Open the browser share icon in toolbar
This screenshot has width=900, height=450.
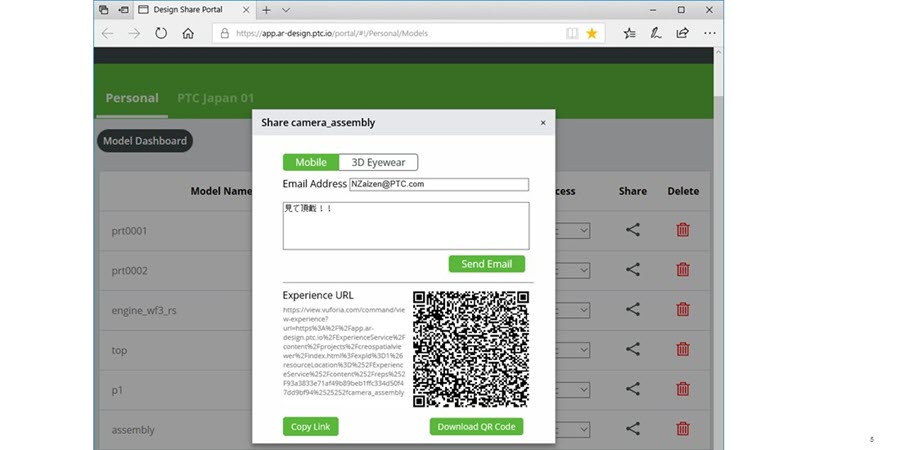(682, 33)
